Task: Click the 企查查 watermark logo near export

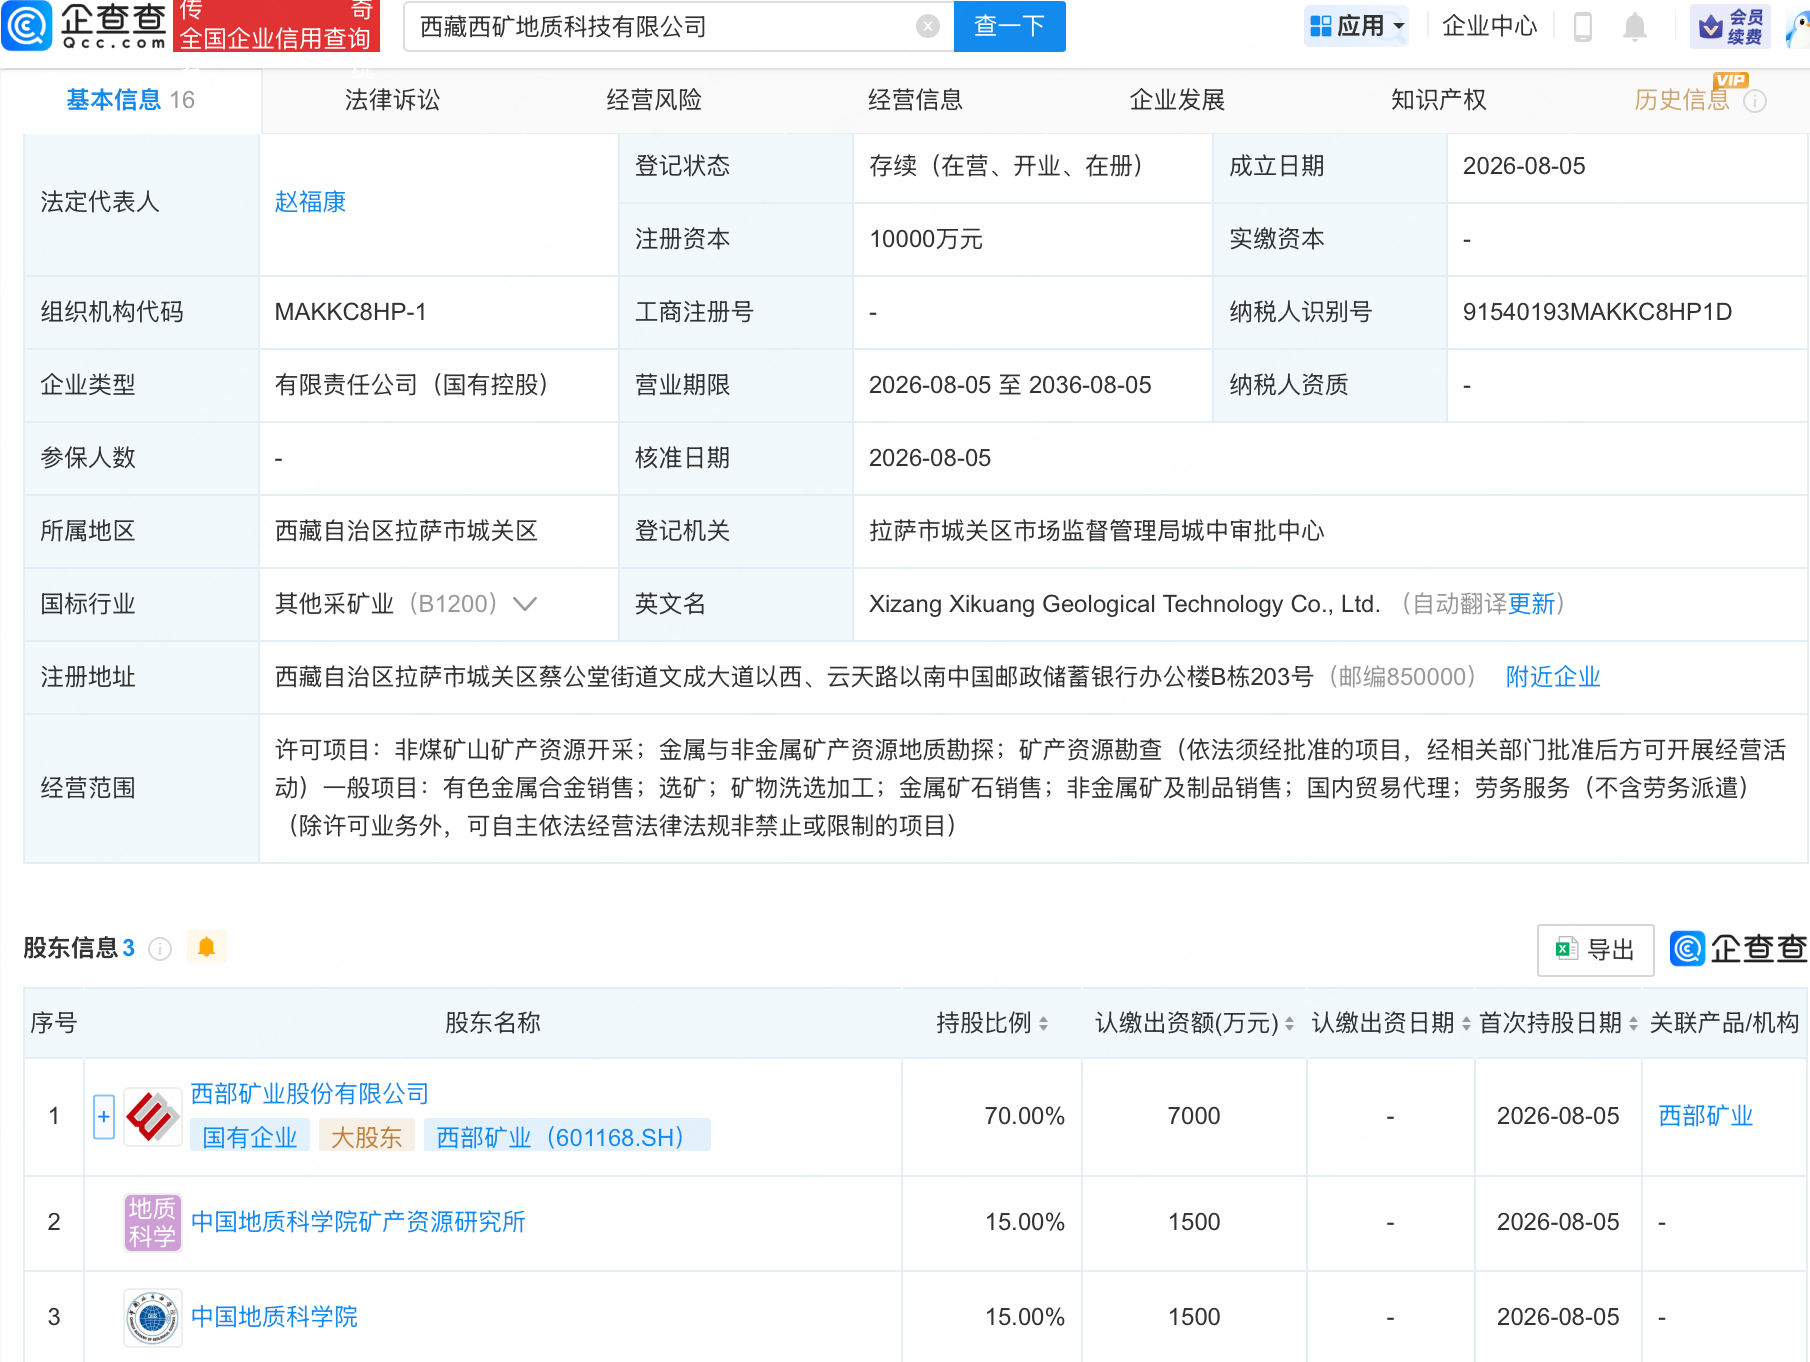Action: [1738, 948]
